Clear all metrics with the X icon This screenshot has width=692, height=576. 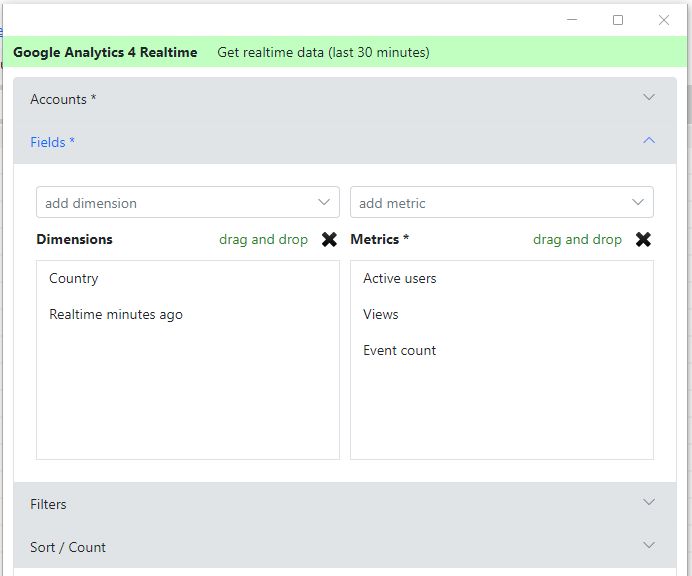643,240
